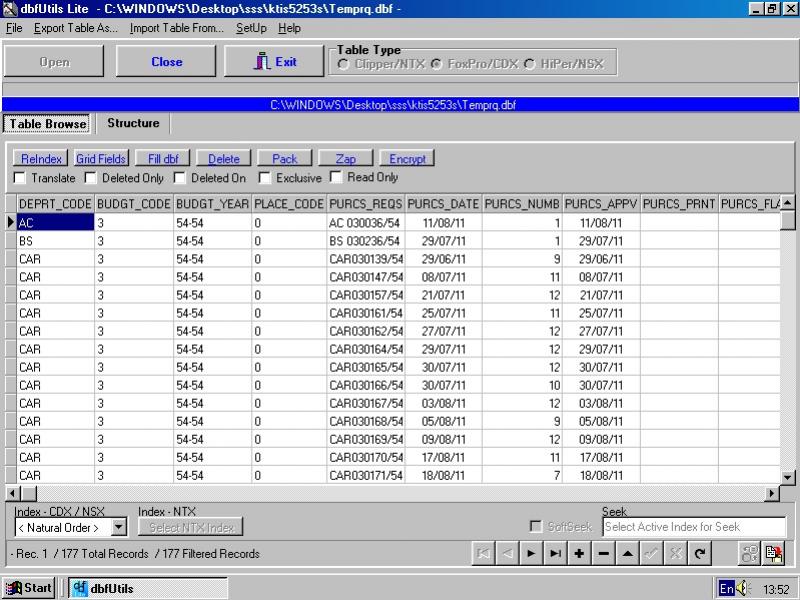This screenshot has width=800, height=600.
Task: Click horizontal scrollbar right arrow
Action: 772,493
